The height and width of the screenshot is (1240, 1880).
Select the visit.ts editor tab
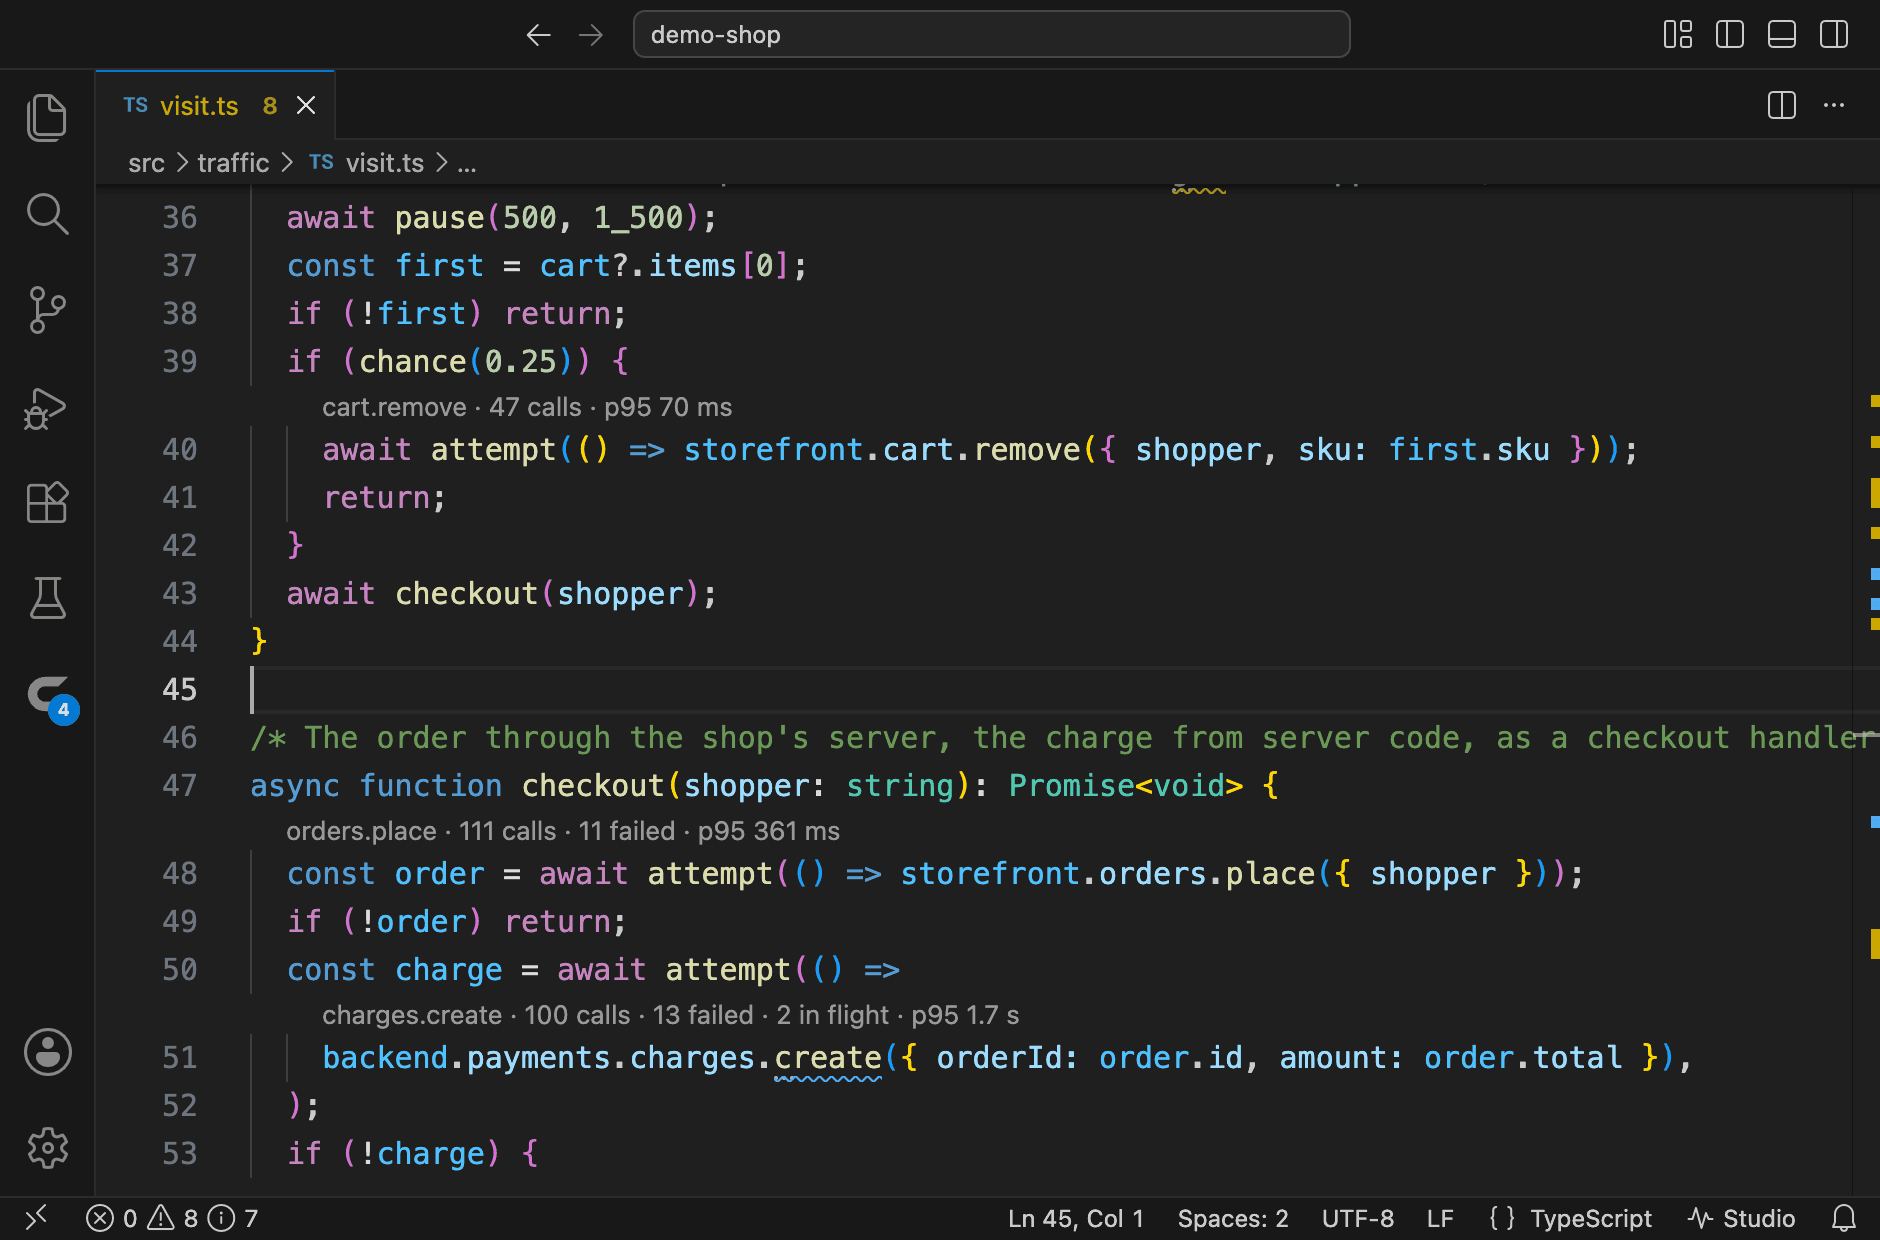[x=215, y=105]
